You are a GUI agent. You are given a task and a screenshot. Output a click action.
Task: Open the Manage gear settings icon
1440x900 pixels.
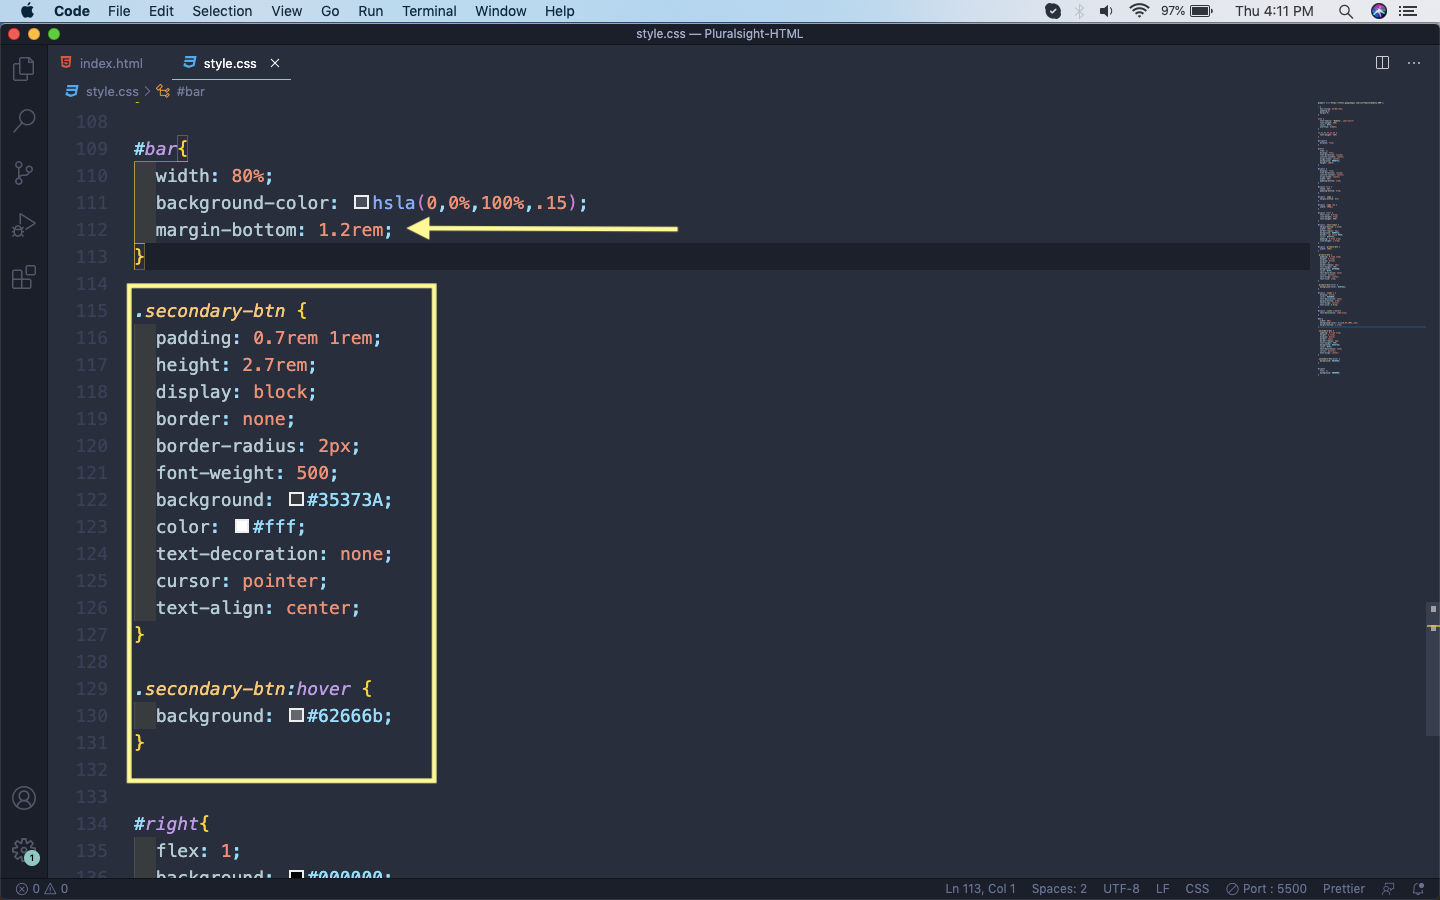pyautogui.click(x=24, y=850)
